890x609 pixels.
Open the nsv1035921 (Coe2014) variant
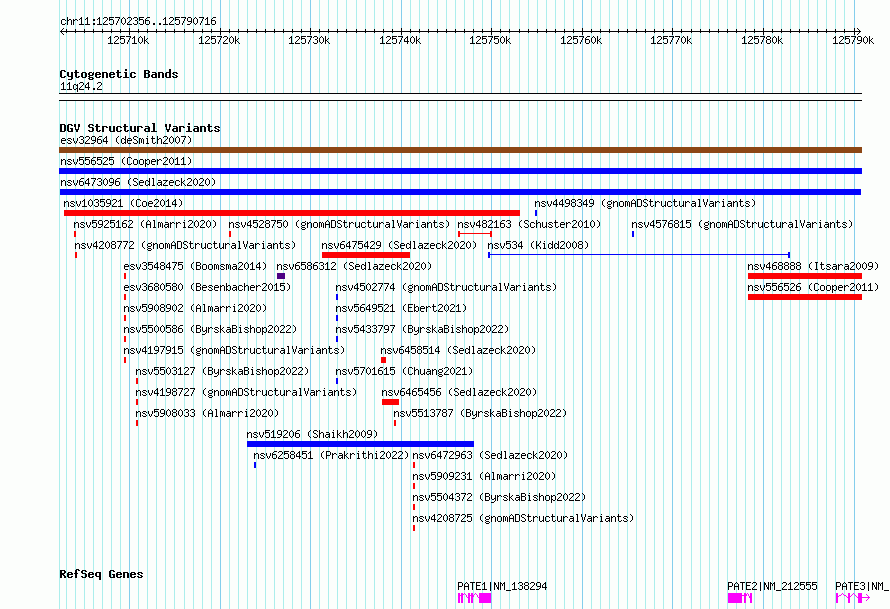click(x=123, y=203)
